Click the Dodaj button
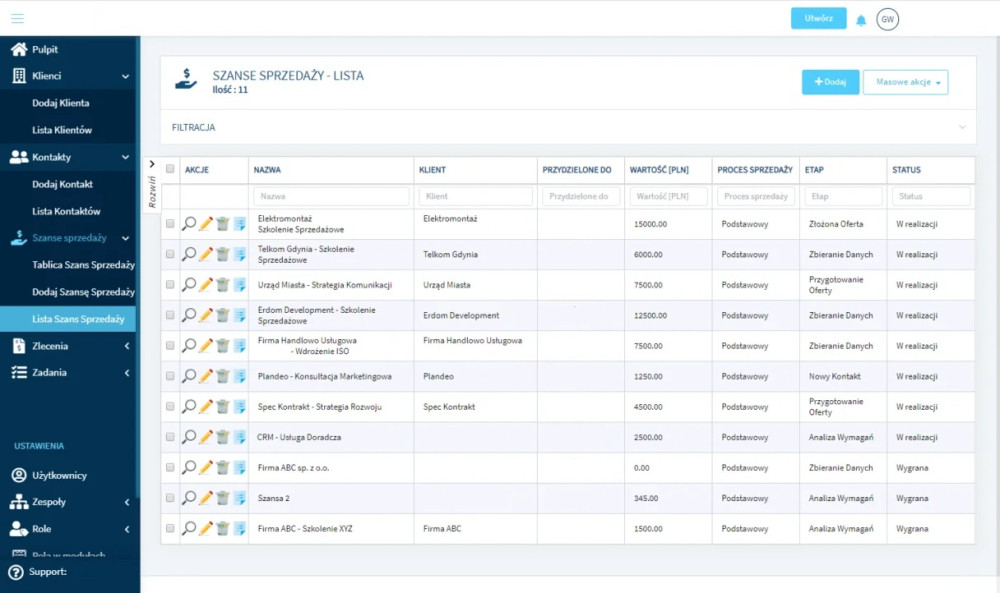 tap(830, 82)
